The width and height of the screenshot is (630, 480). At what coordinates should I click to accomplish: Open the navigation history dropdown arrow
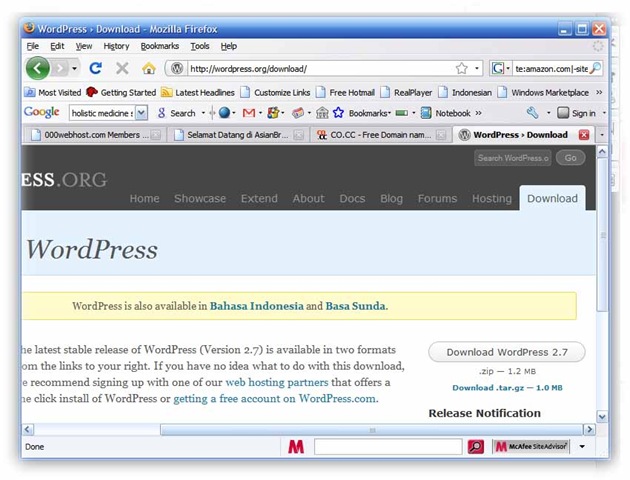click(74, 69)
